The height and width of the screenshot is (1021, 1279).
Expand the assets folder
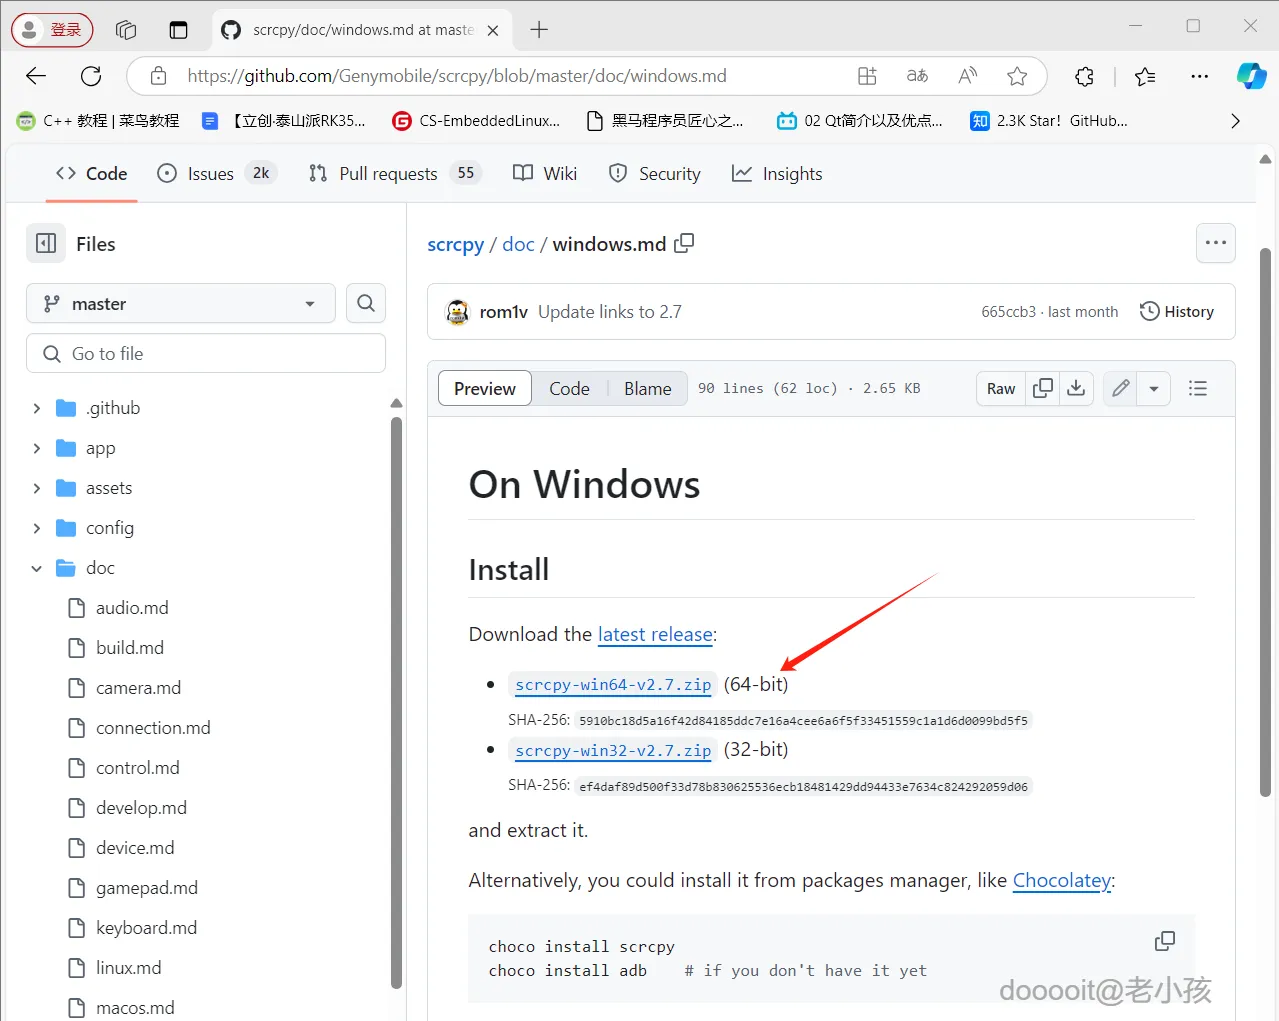tap(37, 488)
